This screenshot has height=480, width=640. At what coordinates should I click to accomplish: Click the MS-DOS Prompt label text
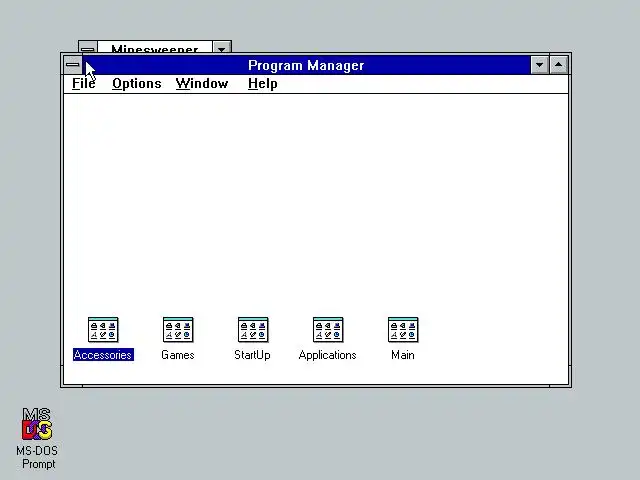click(37, 457)
